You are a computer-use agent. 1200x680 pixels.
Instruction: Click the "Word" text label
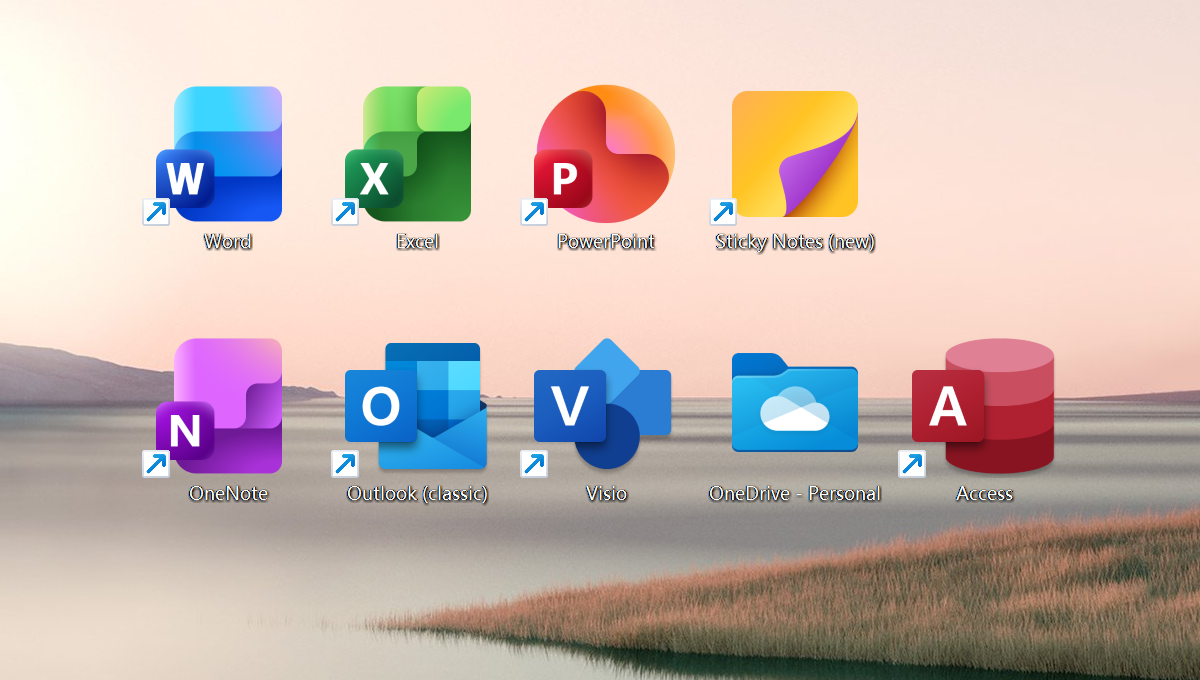(x=227, y=242)
